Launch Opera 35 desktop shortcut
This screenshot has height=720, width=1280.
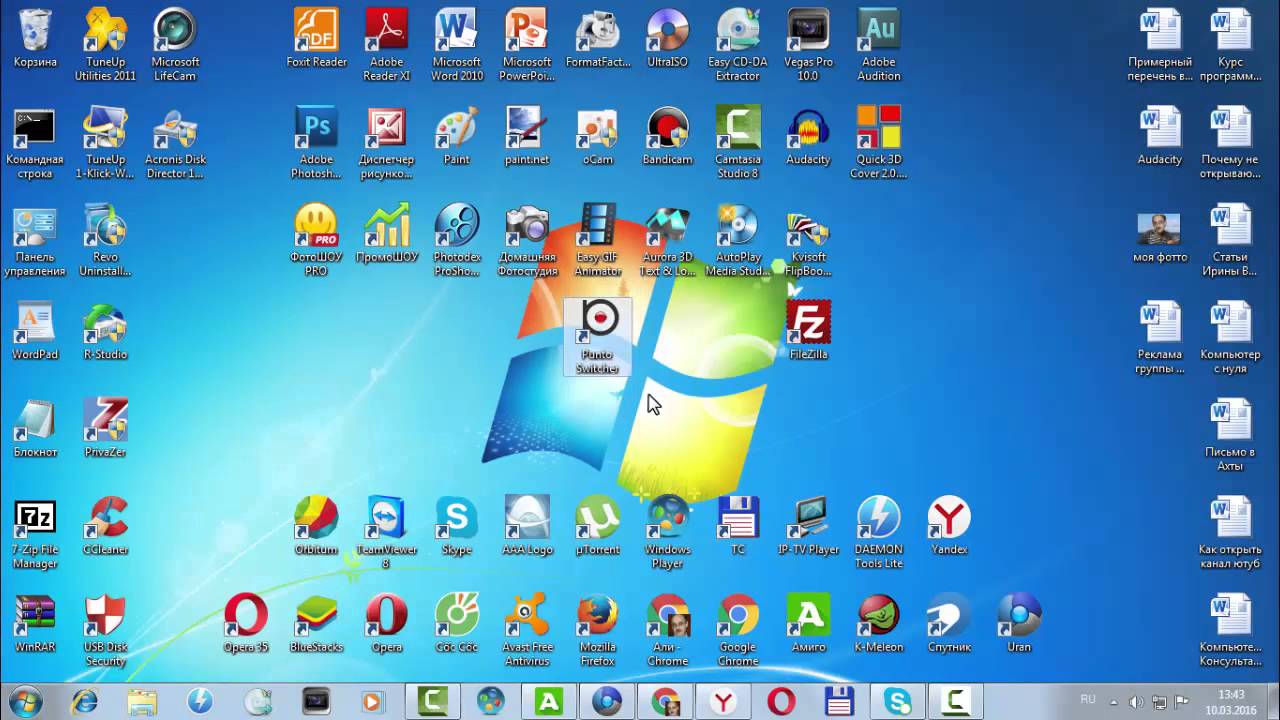tap(246, 625)
